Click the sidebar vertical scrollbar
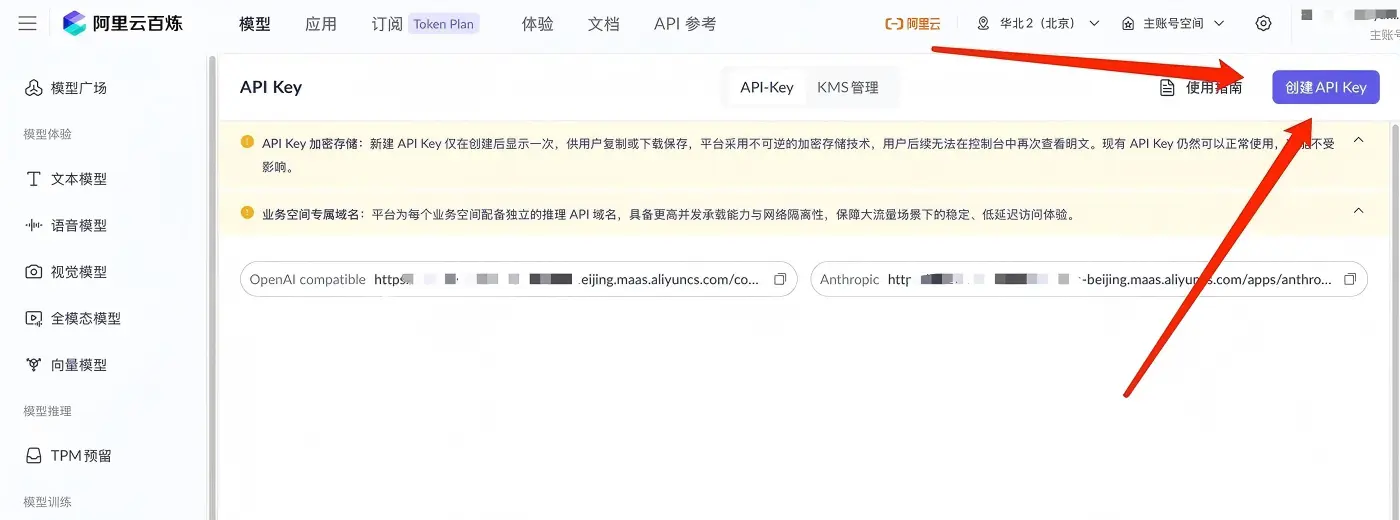This screenshot has height=520, width=1400. click(x=211, y=287)
